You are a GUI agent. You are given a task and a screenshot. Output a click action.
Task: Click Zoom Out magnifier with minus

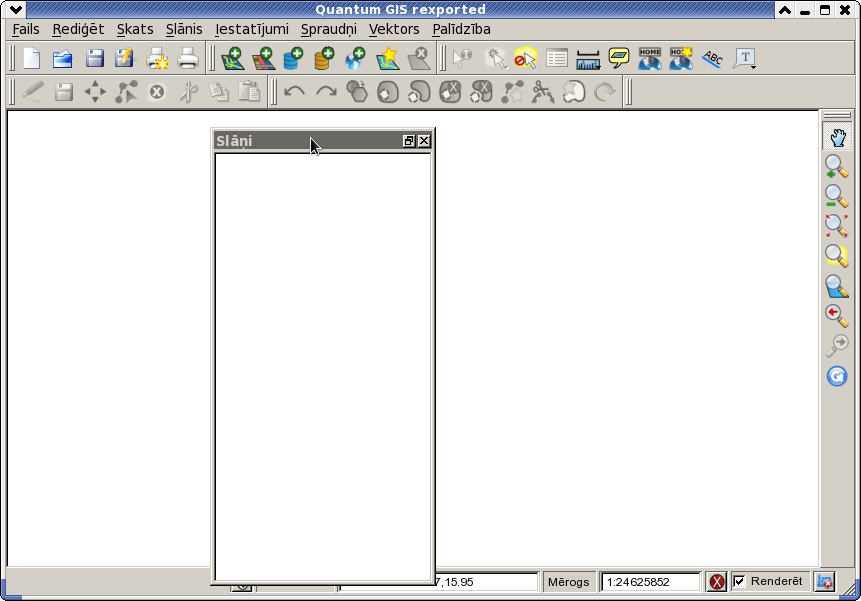(837, 196)
